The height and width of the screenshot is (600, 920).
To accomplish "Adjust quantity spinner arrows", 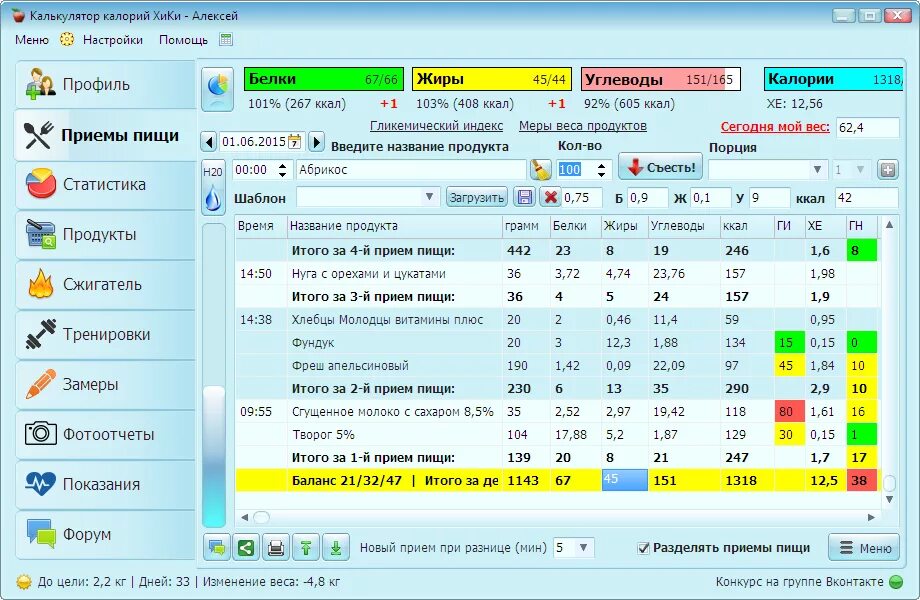I will click(x=602, y=170).
